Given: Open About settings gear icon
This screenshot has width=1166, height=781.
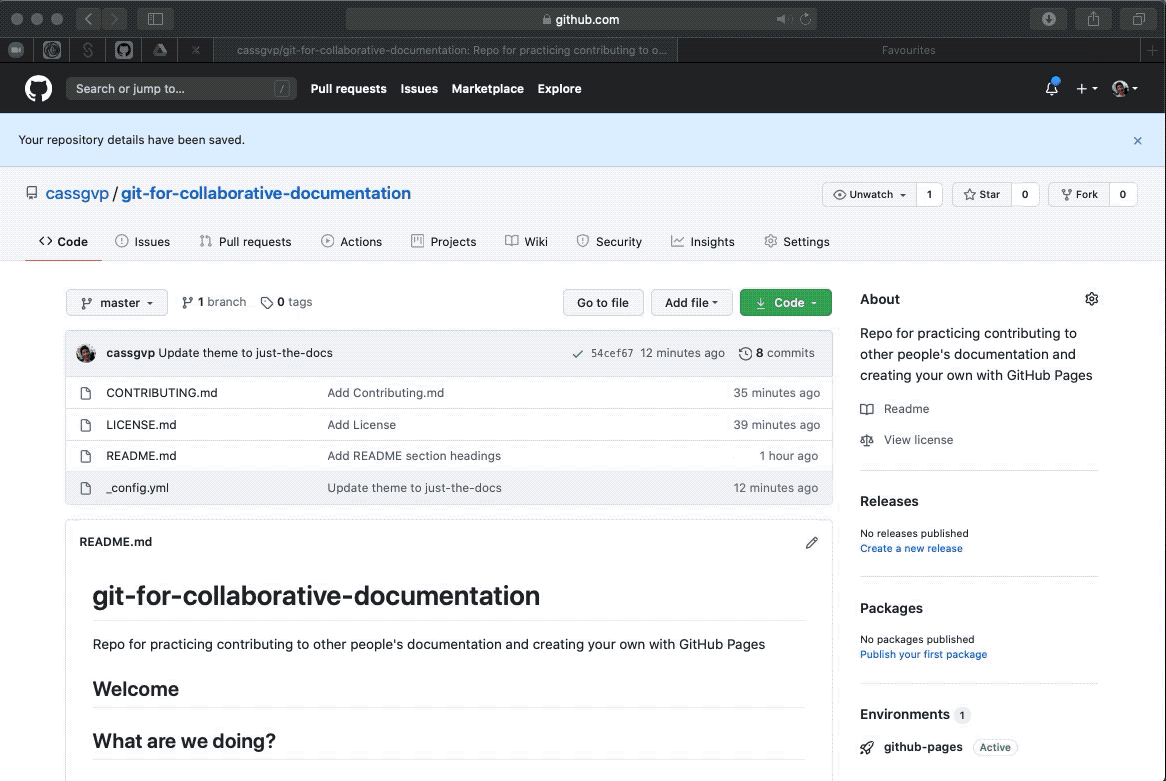Looking at the screenshot, I should [1091, 299].
